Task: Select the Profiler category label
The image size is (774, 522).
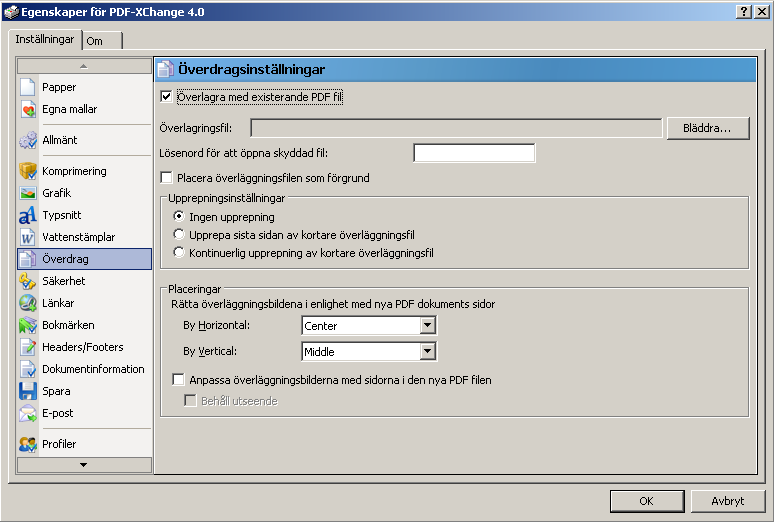Action: [59, 444]
